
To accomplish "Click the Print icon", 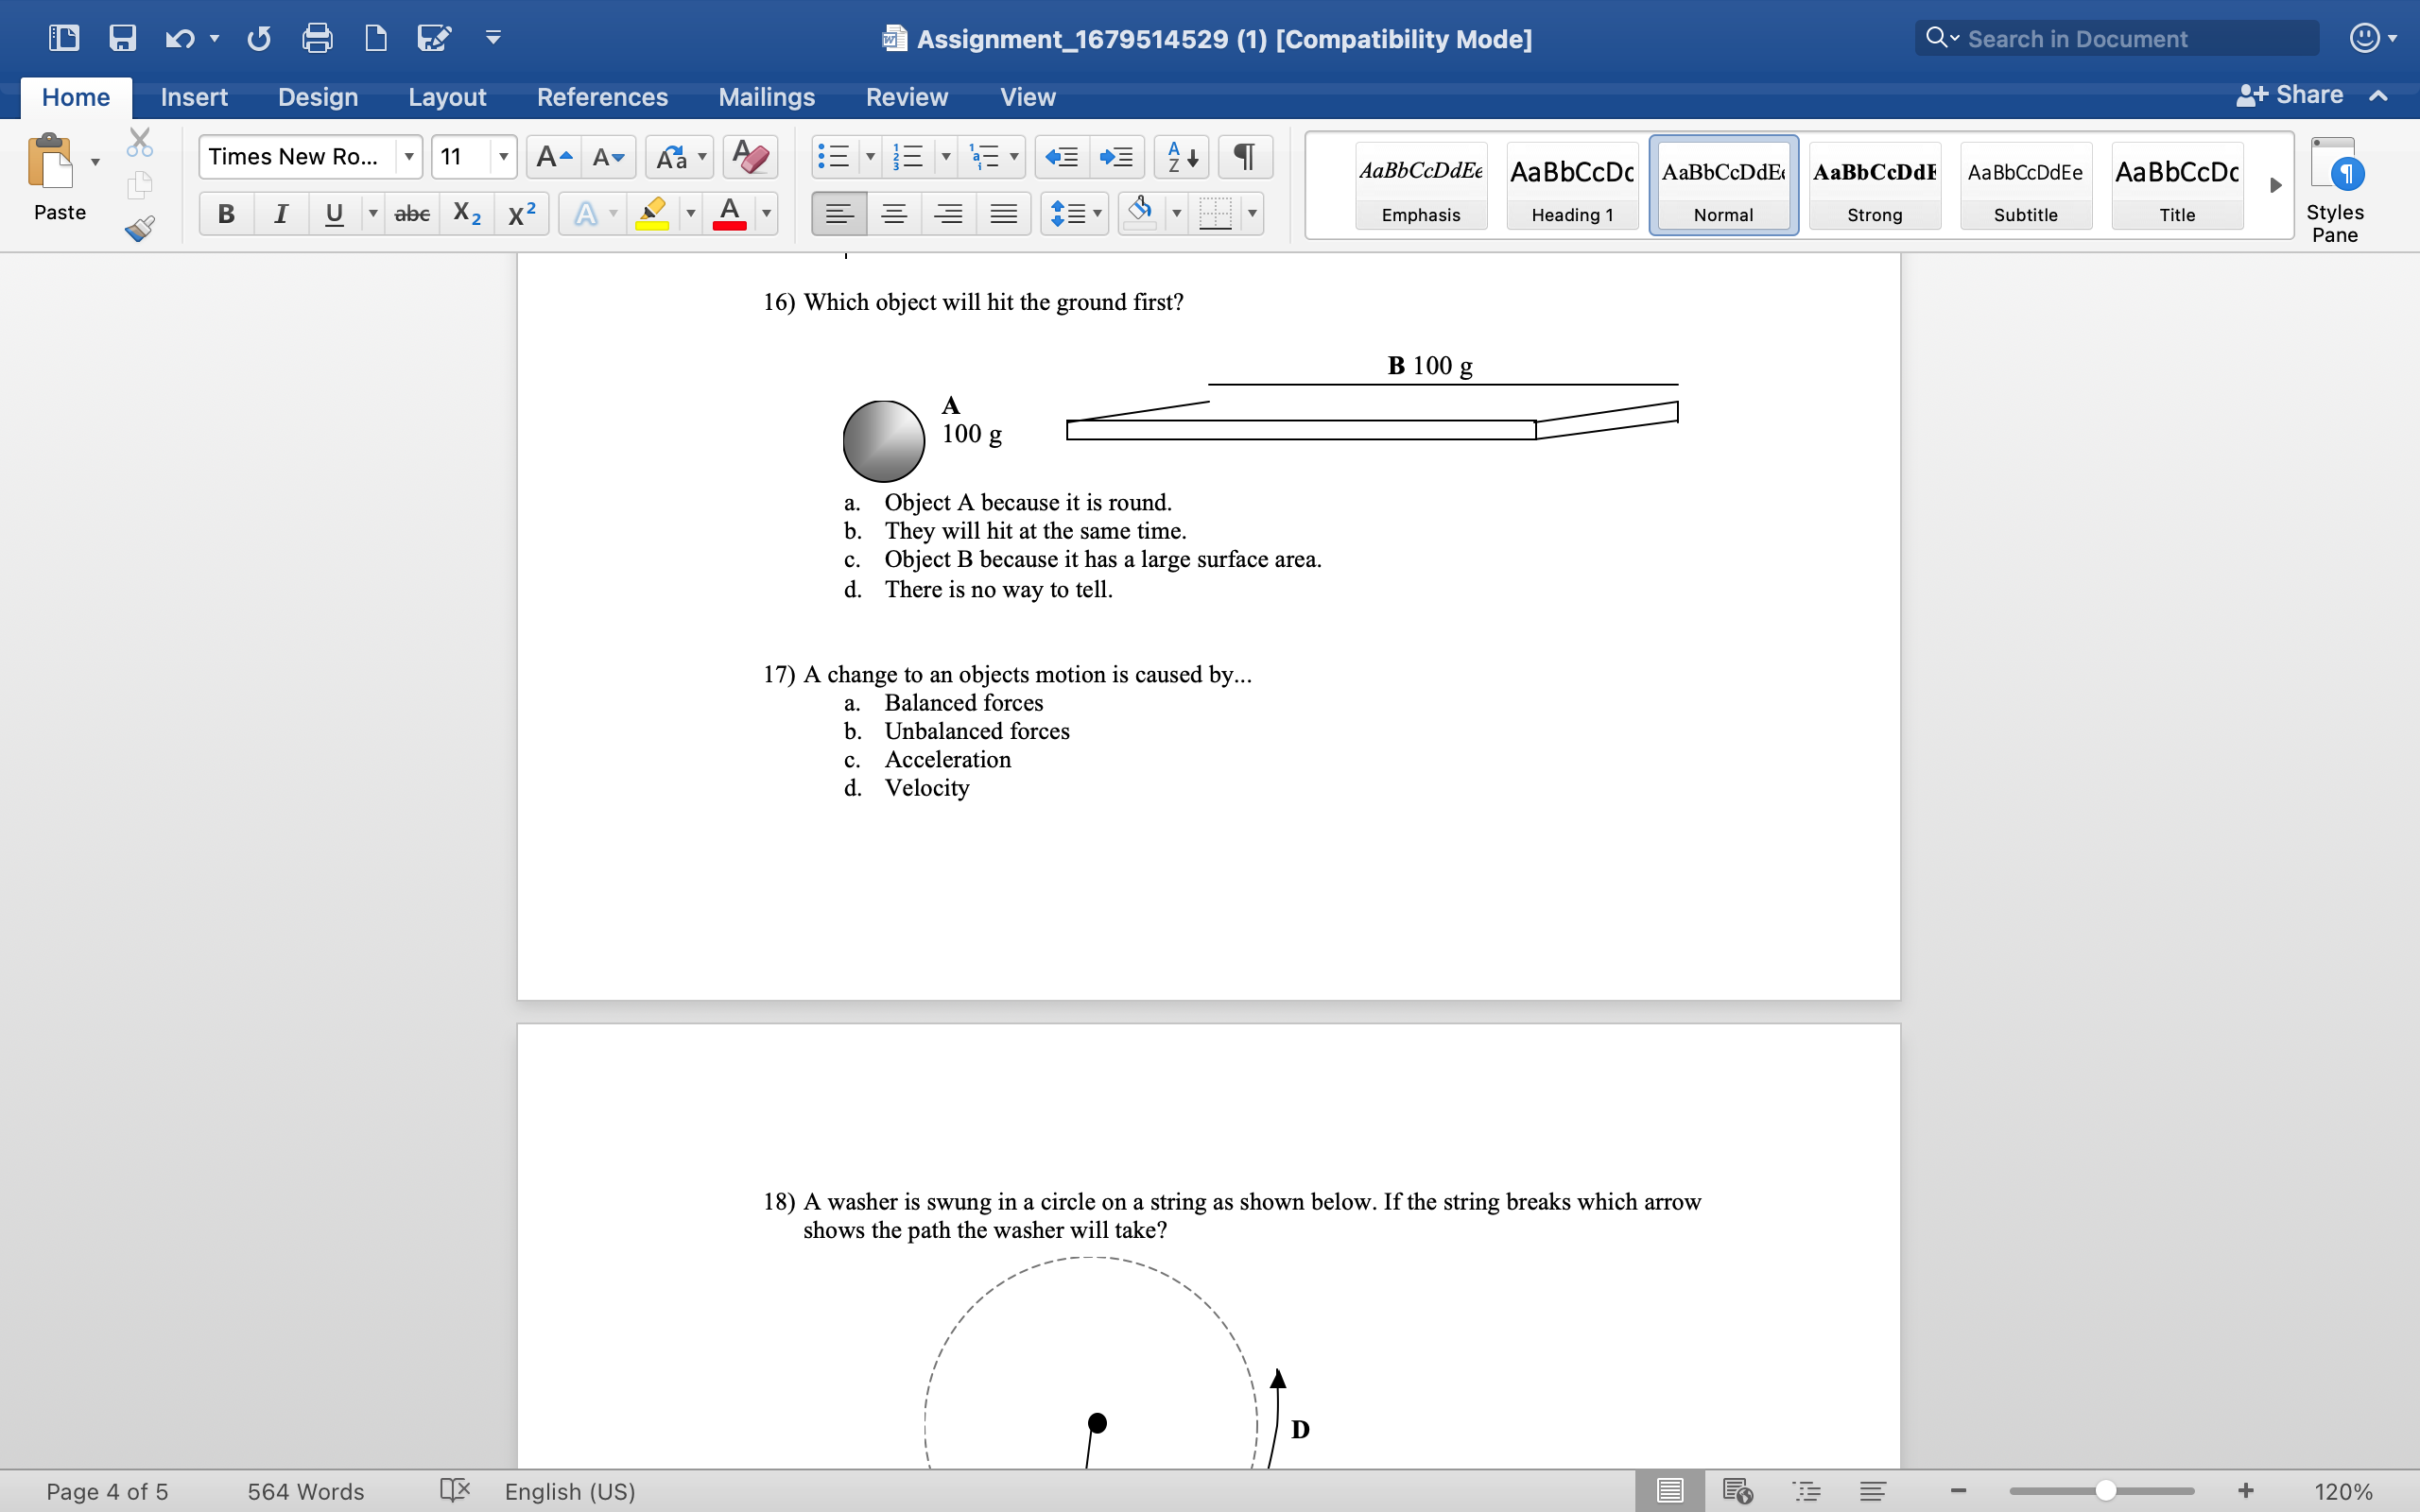I will (317, 38).
